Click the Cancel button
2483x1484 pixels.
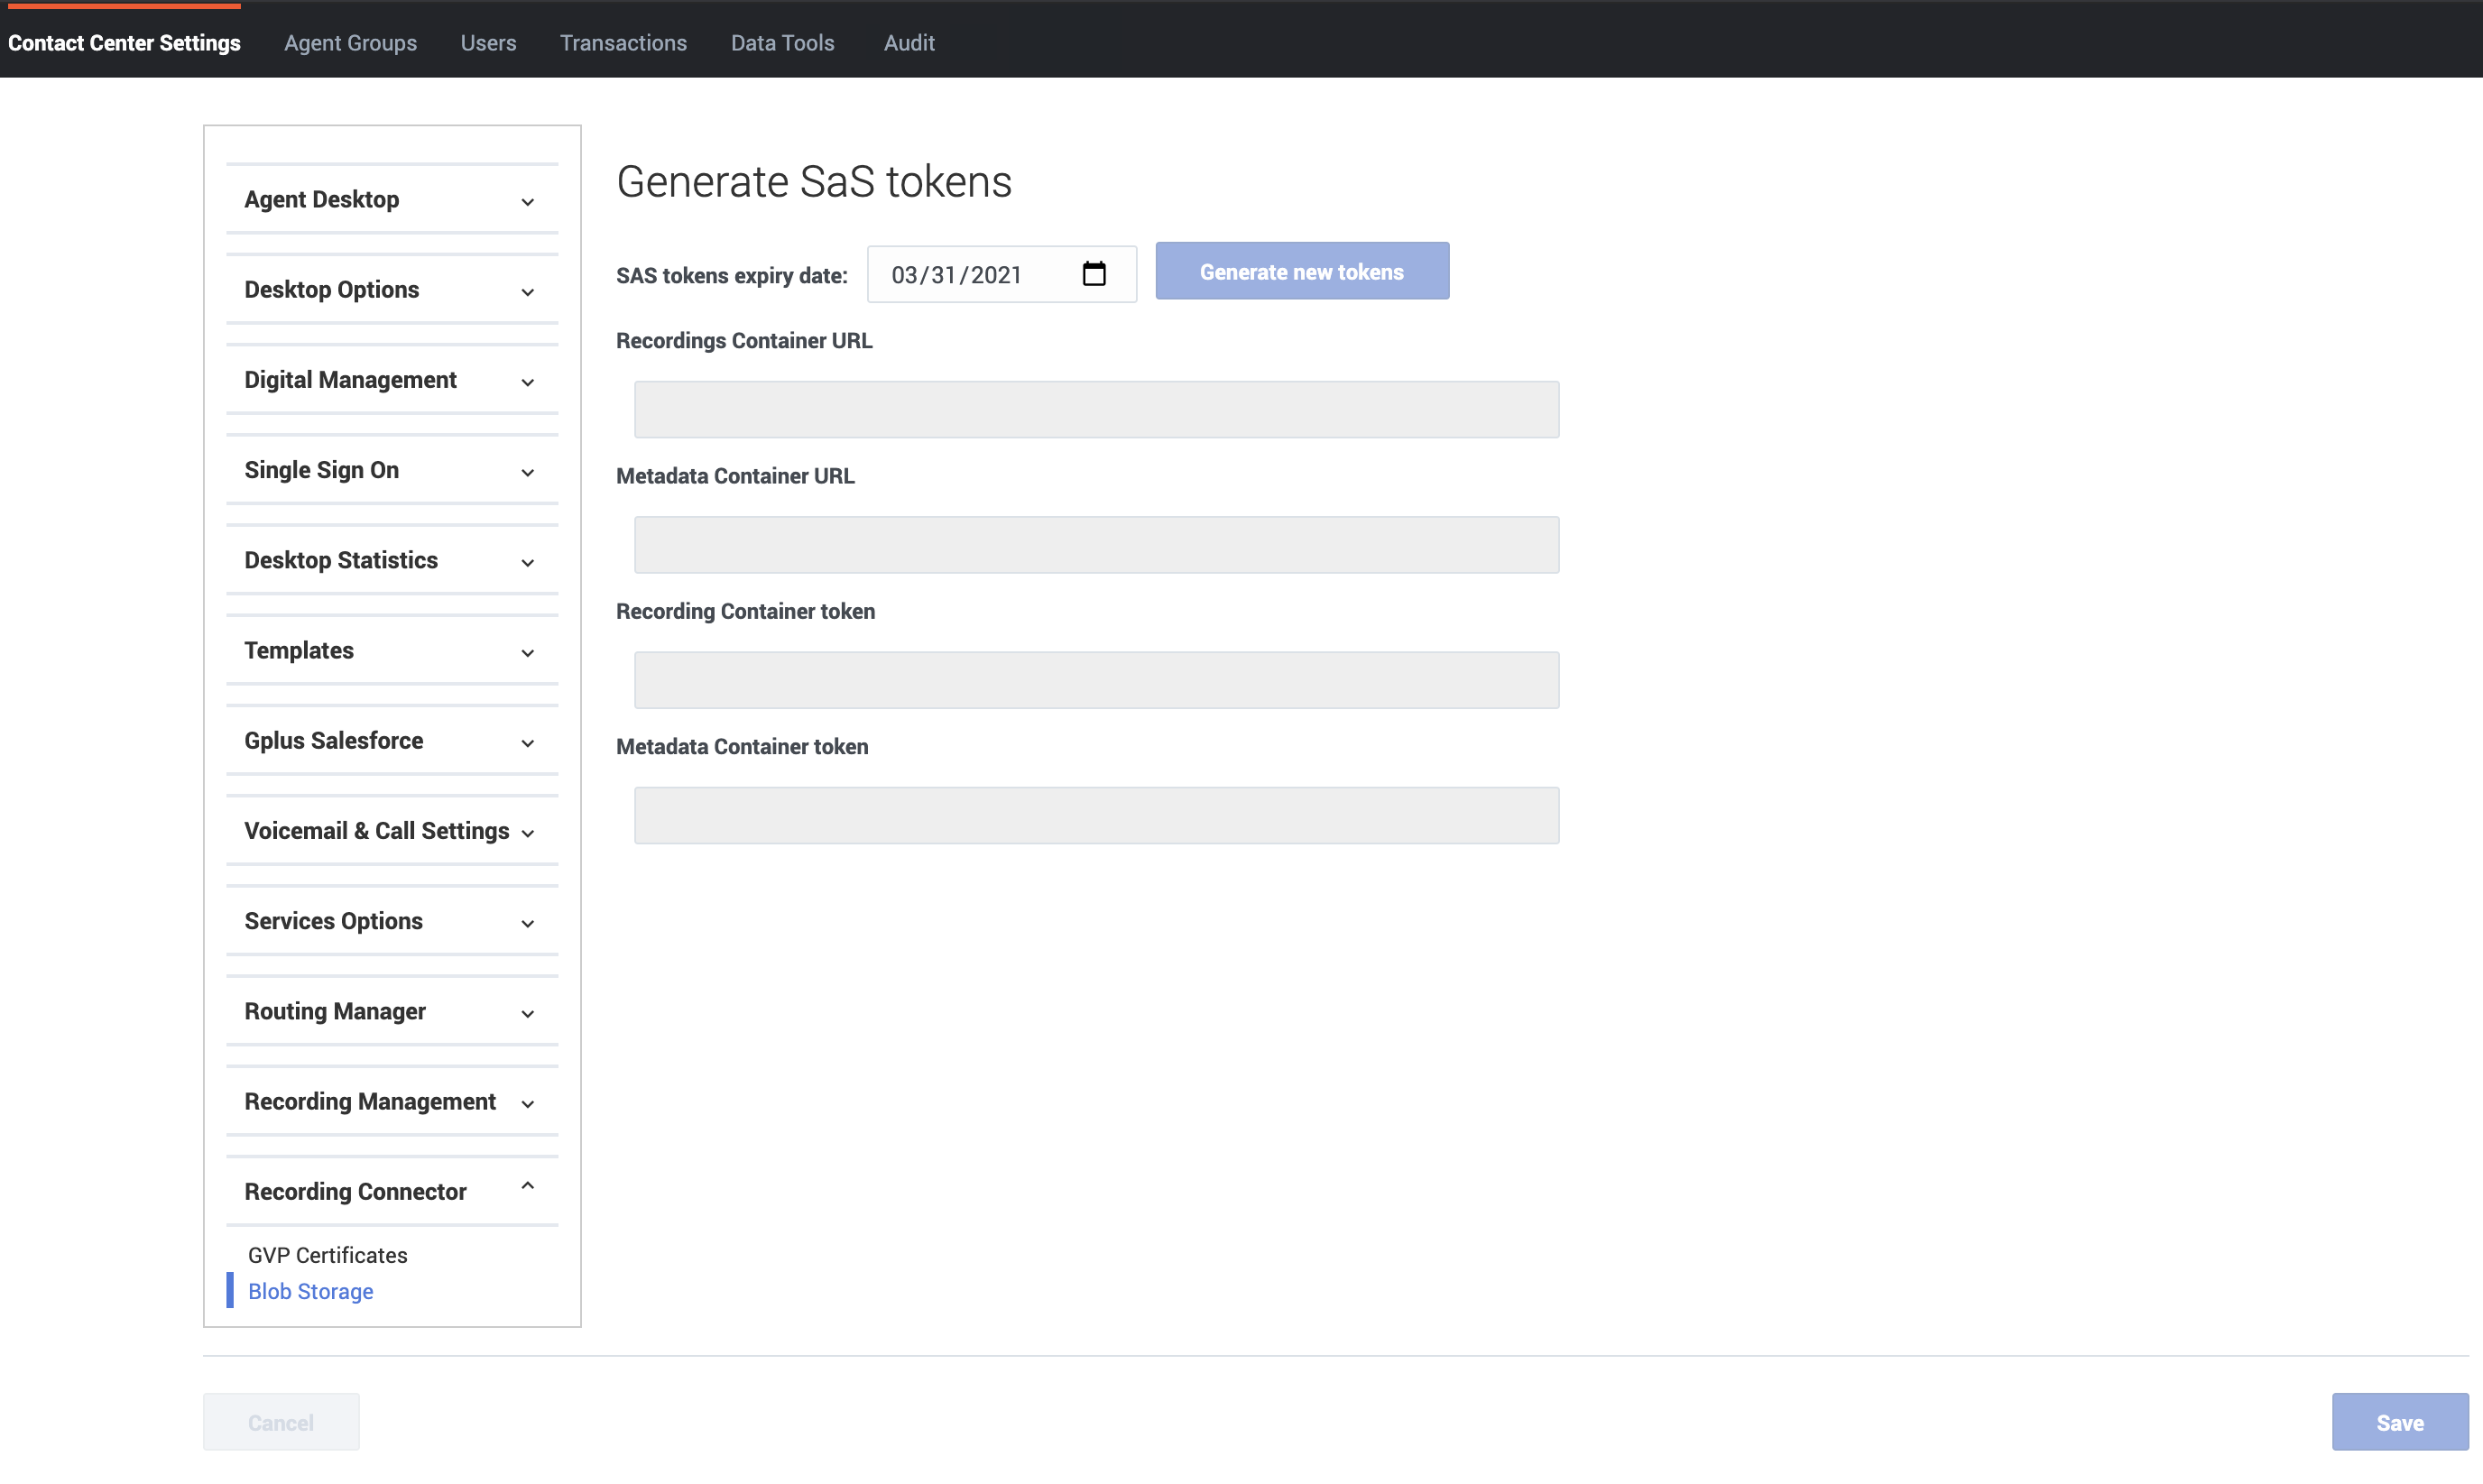point(281,1422)
